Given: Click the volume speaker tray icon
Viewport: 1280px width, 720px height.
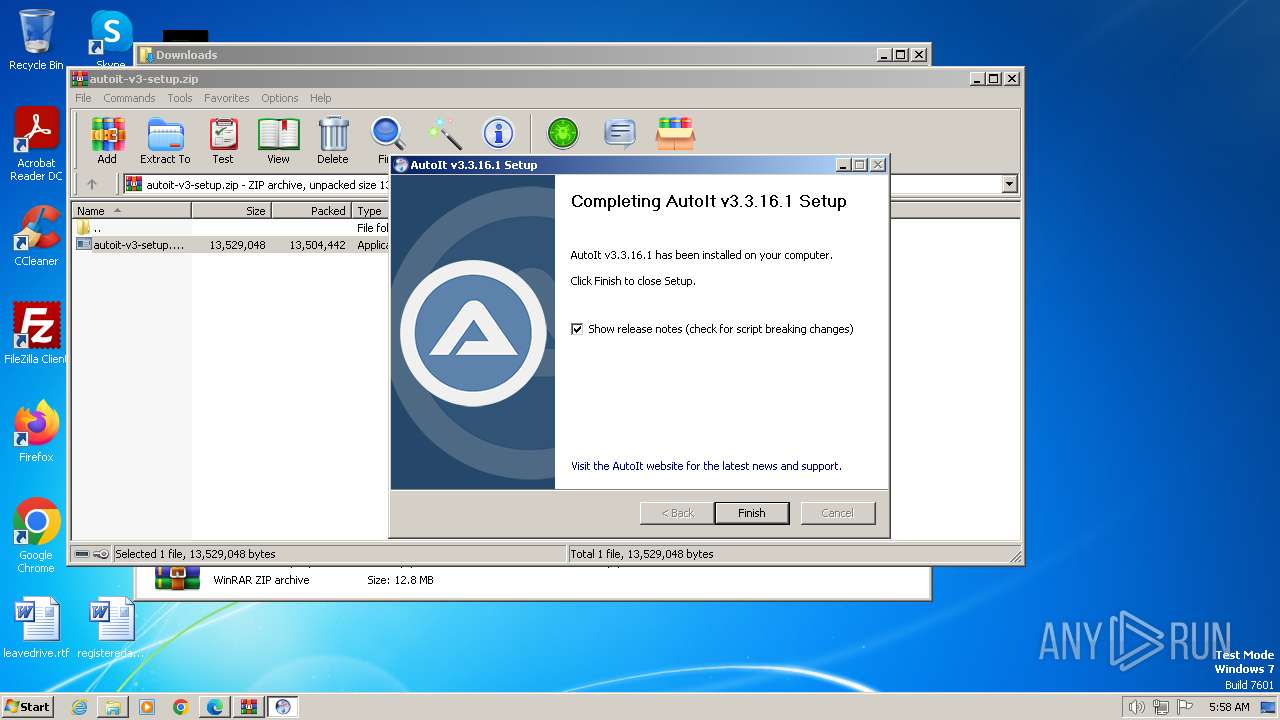Looking at the screenshot, I should click(x=1136, y=707).
